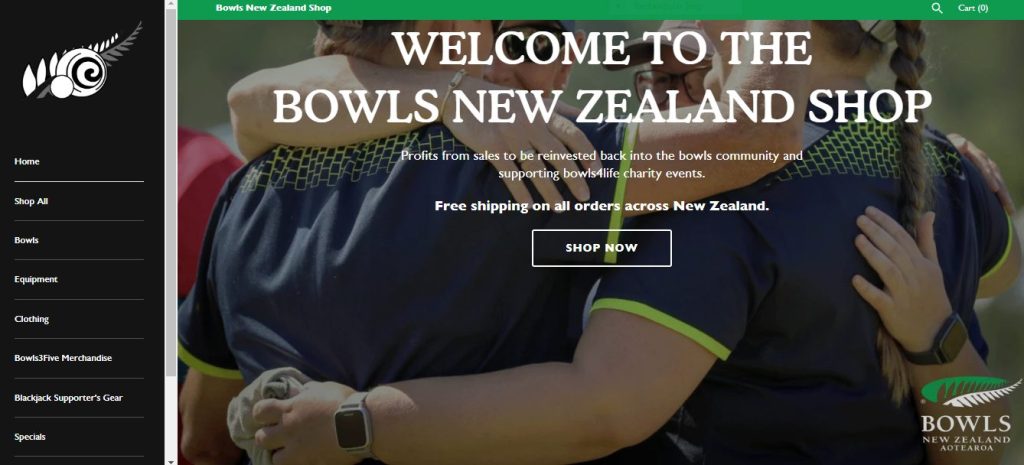Viewport: 1024px width, 465px height.
Task: Click the Bowls New Zealand Aotearoa logo
Action: (970, 415)
